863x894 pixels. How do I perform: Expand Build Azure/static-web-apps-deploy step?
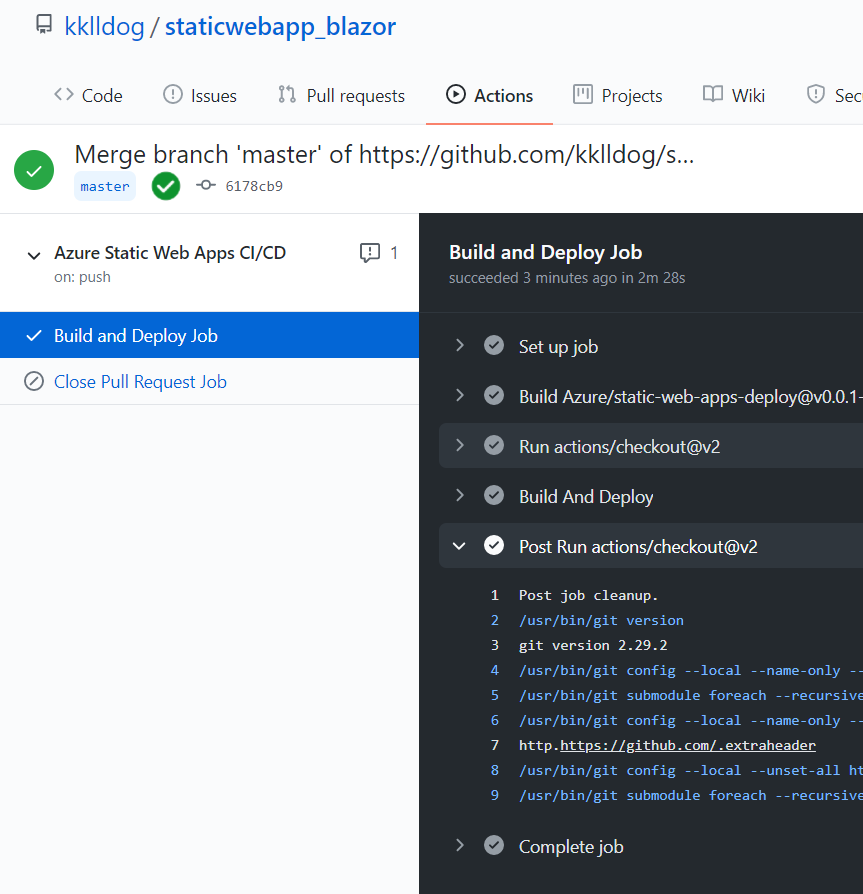[460, 396]
